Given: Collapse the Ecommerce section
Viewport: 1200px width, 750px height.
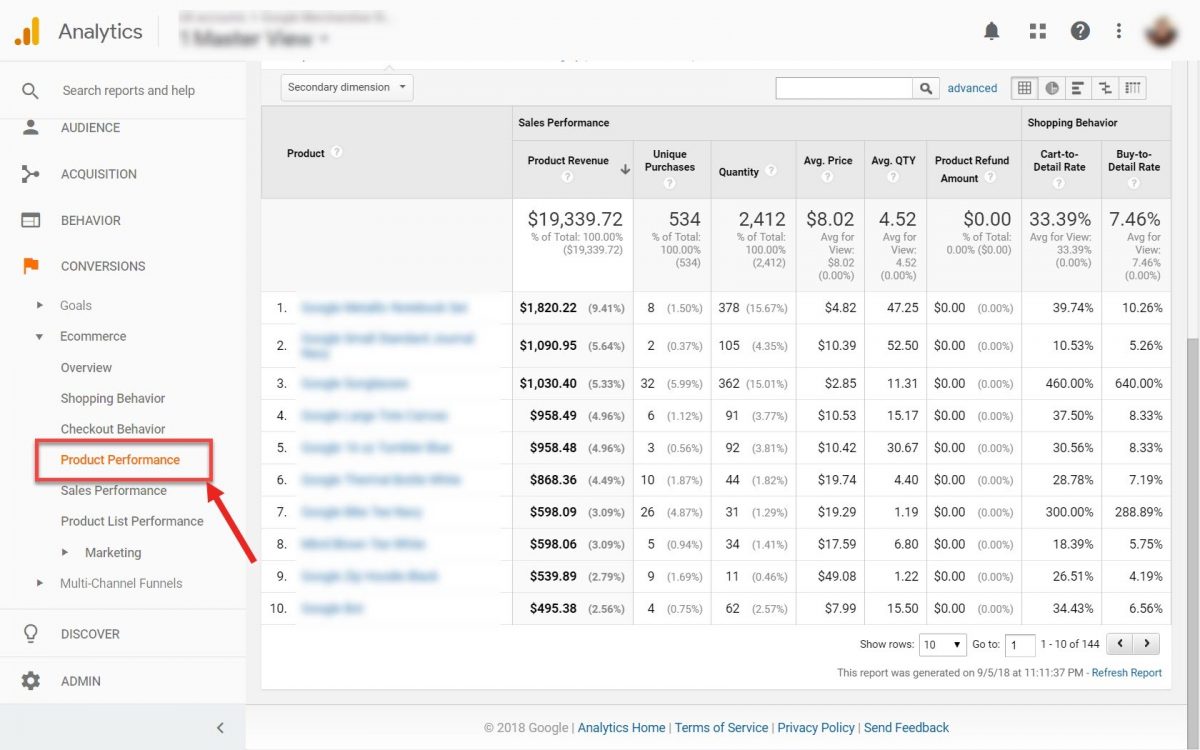Looking at the screenshot, I should [40, 337].
